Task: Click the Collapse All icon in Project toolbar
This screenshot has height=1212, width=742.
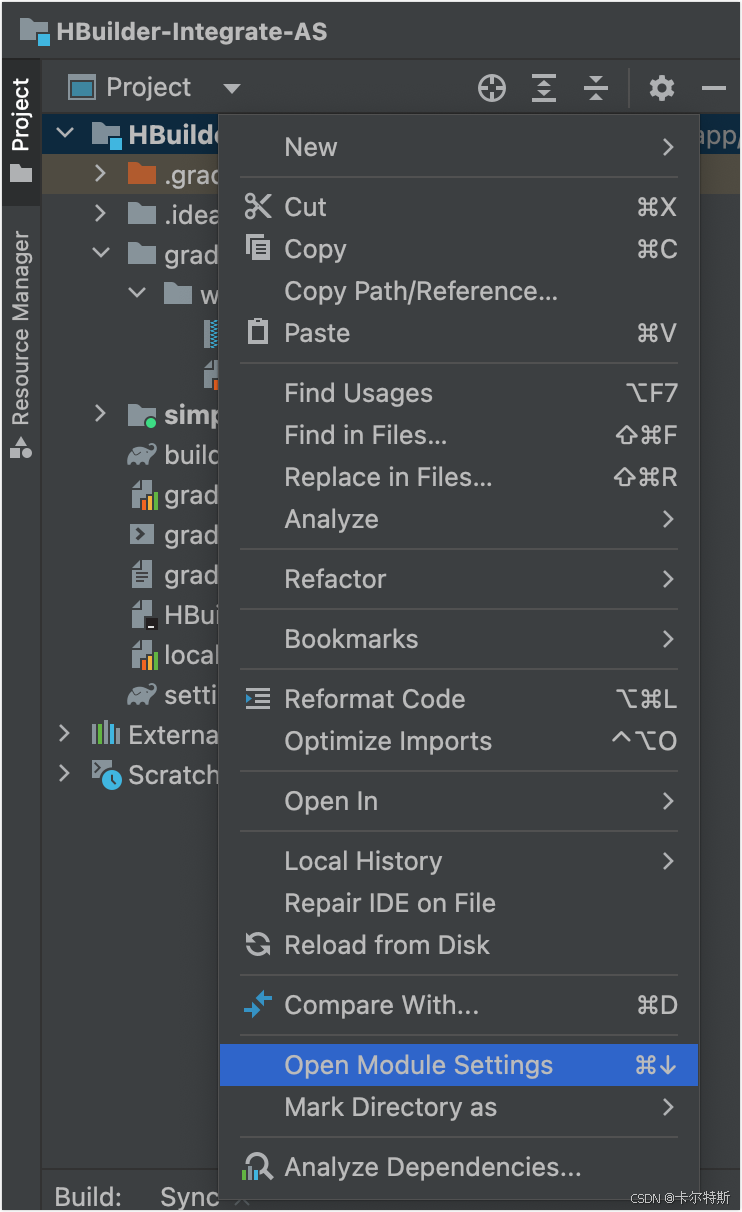Action: point(596,88)
